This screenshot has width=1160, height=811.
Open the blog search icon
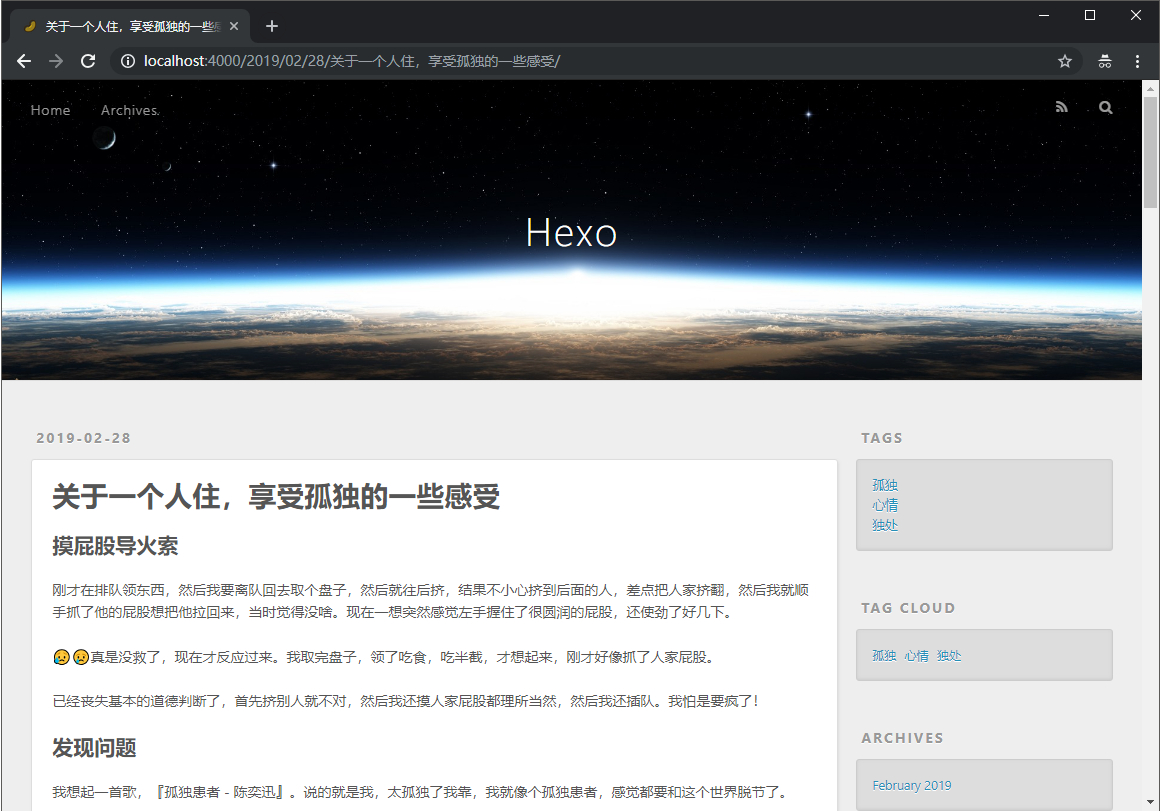click(1105, 107)
